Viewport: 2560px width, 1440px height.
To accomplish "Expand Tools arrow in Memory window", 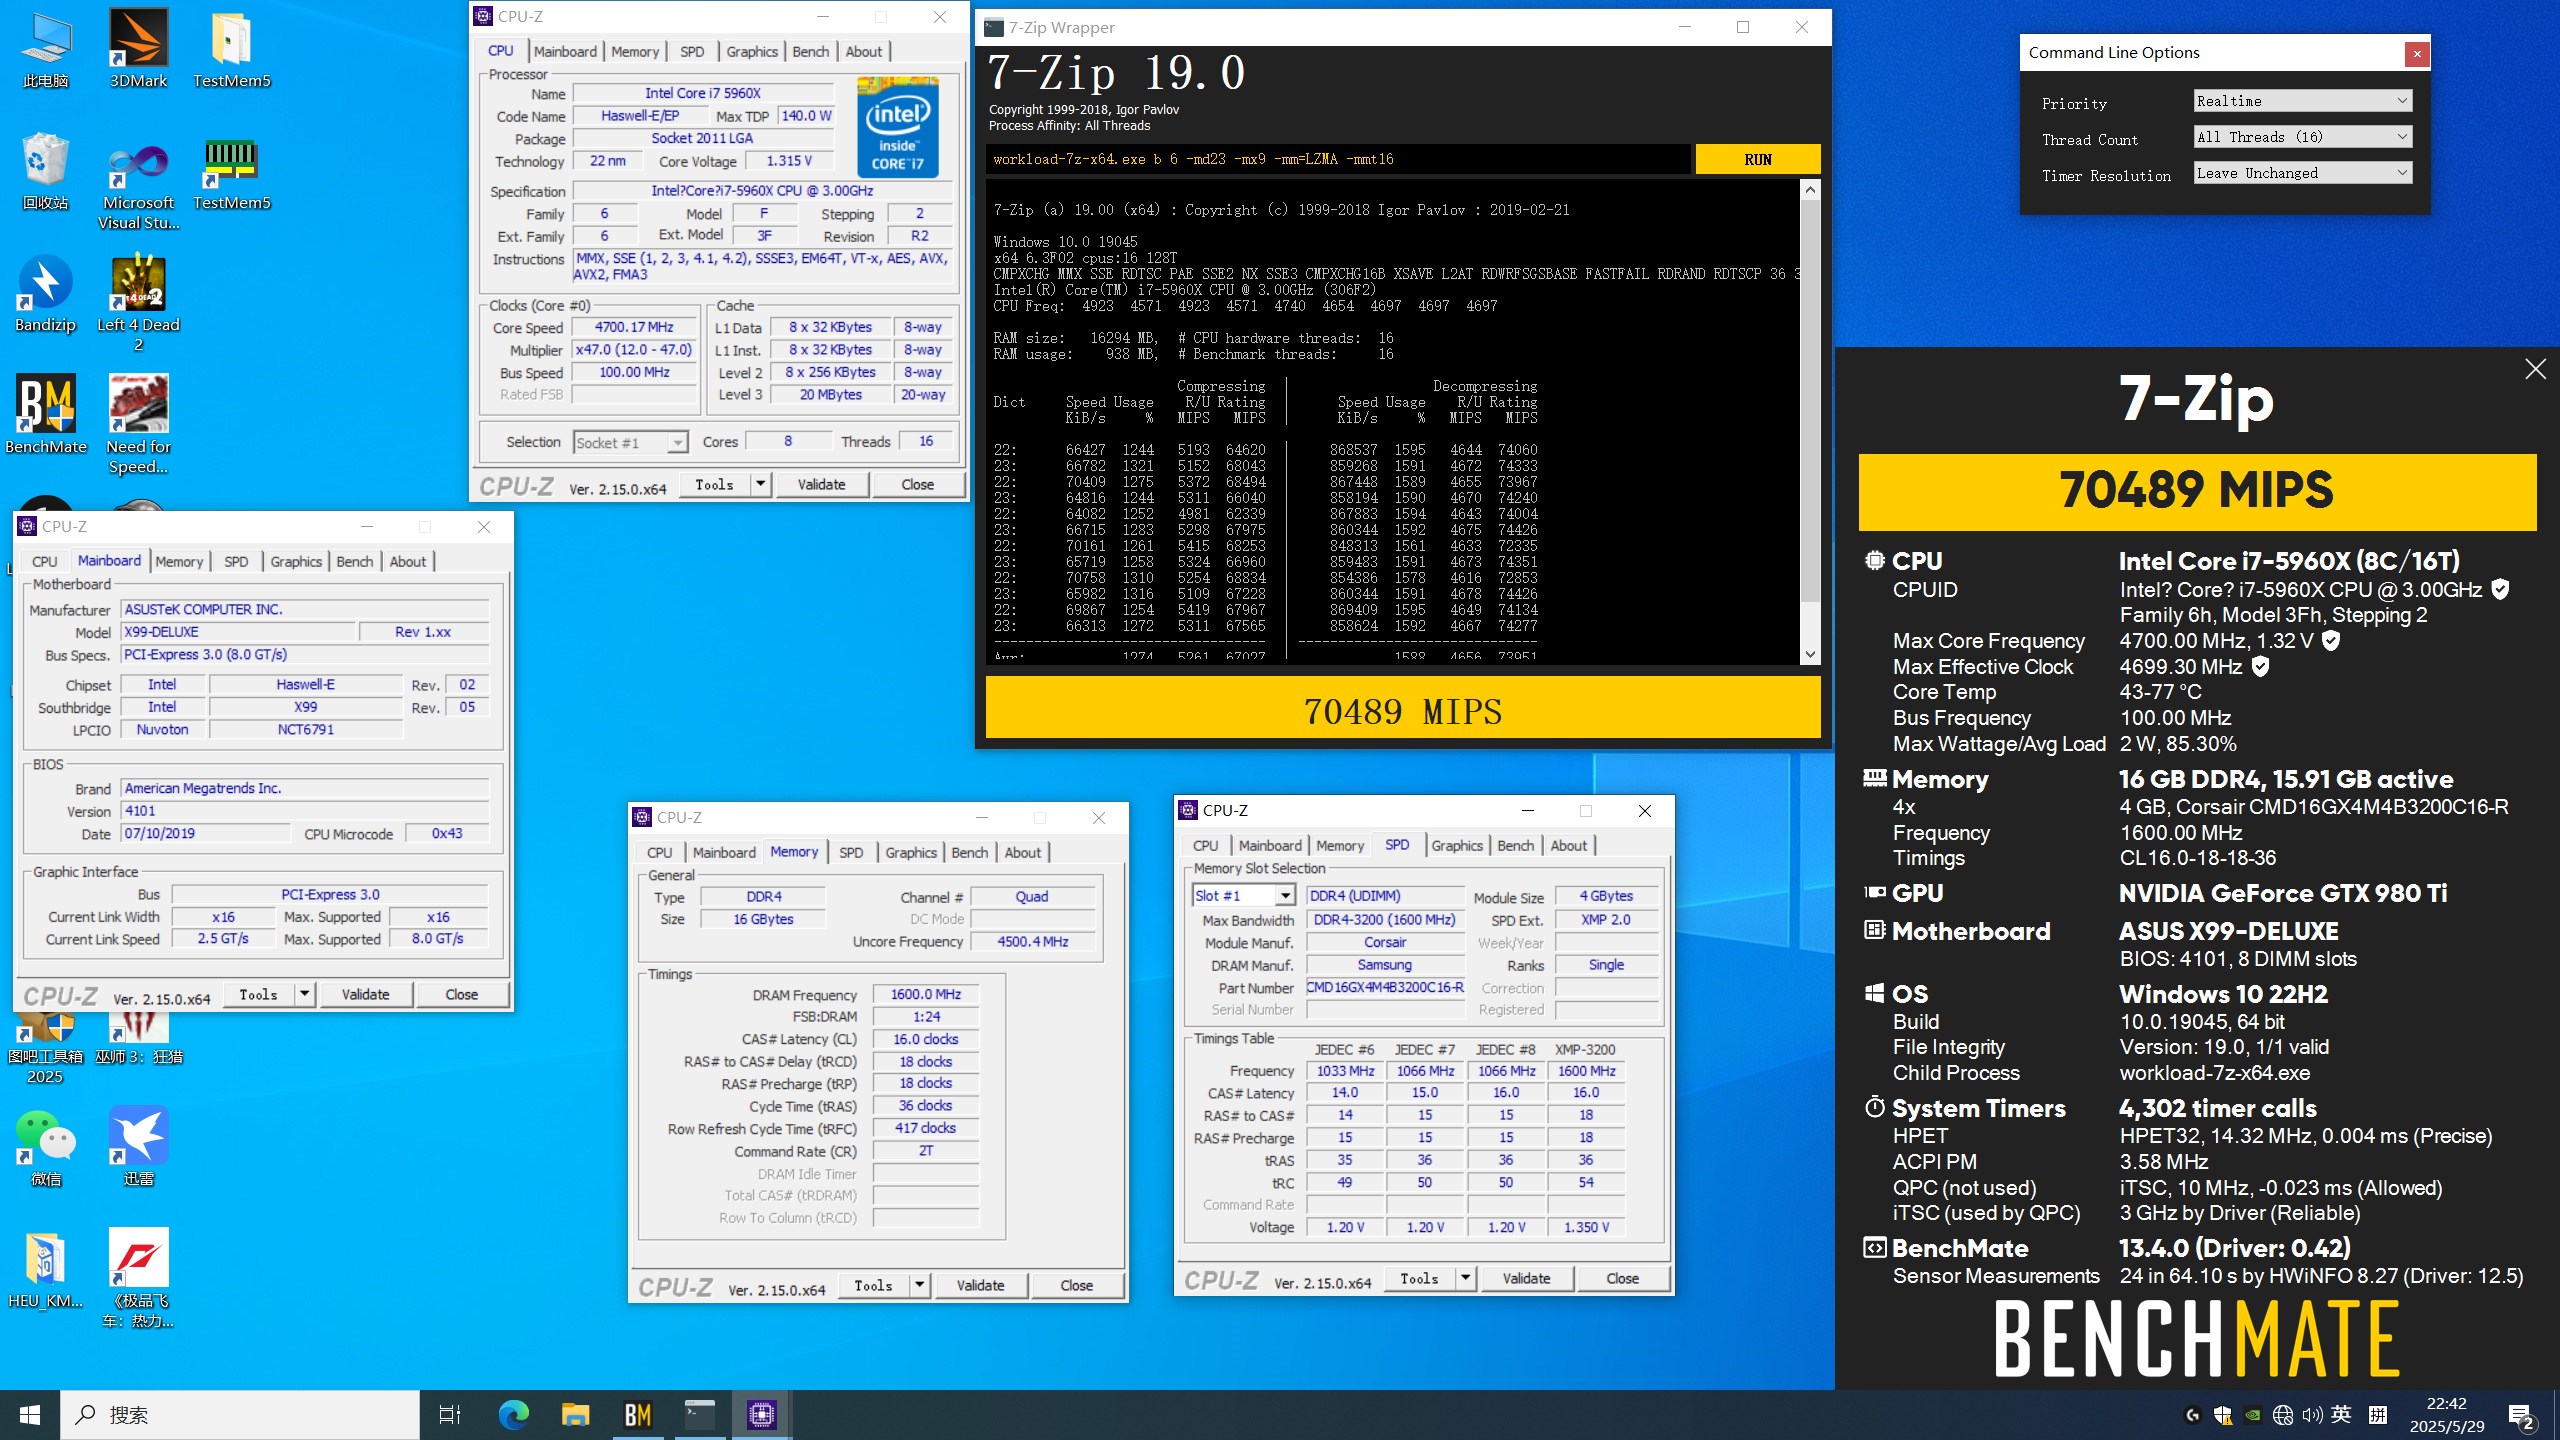I will point(919,1285).
